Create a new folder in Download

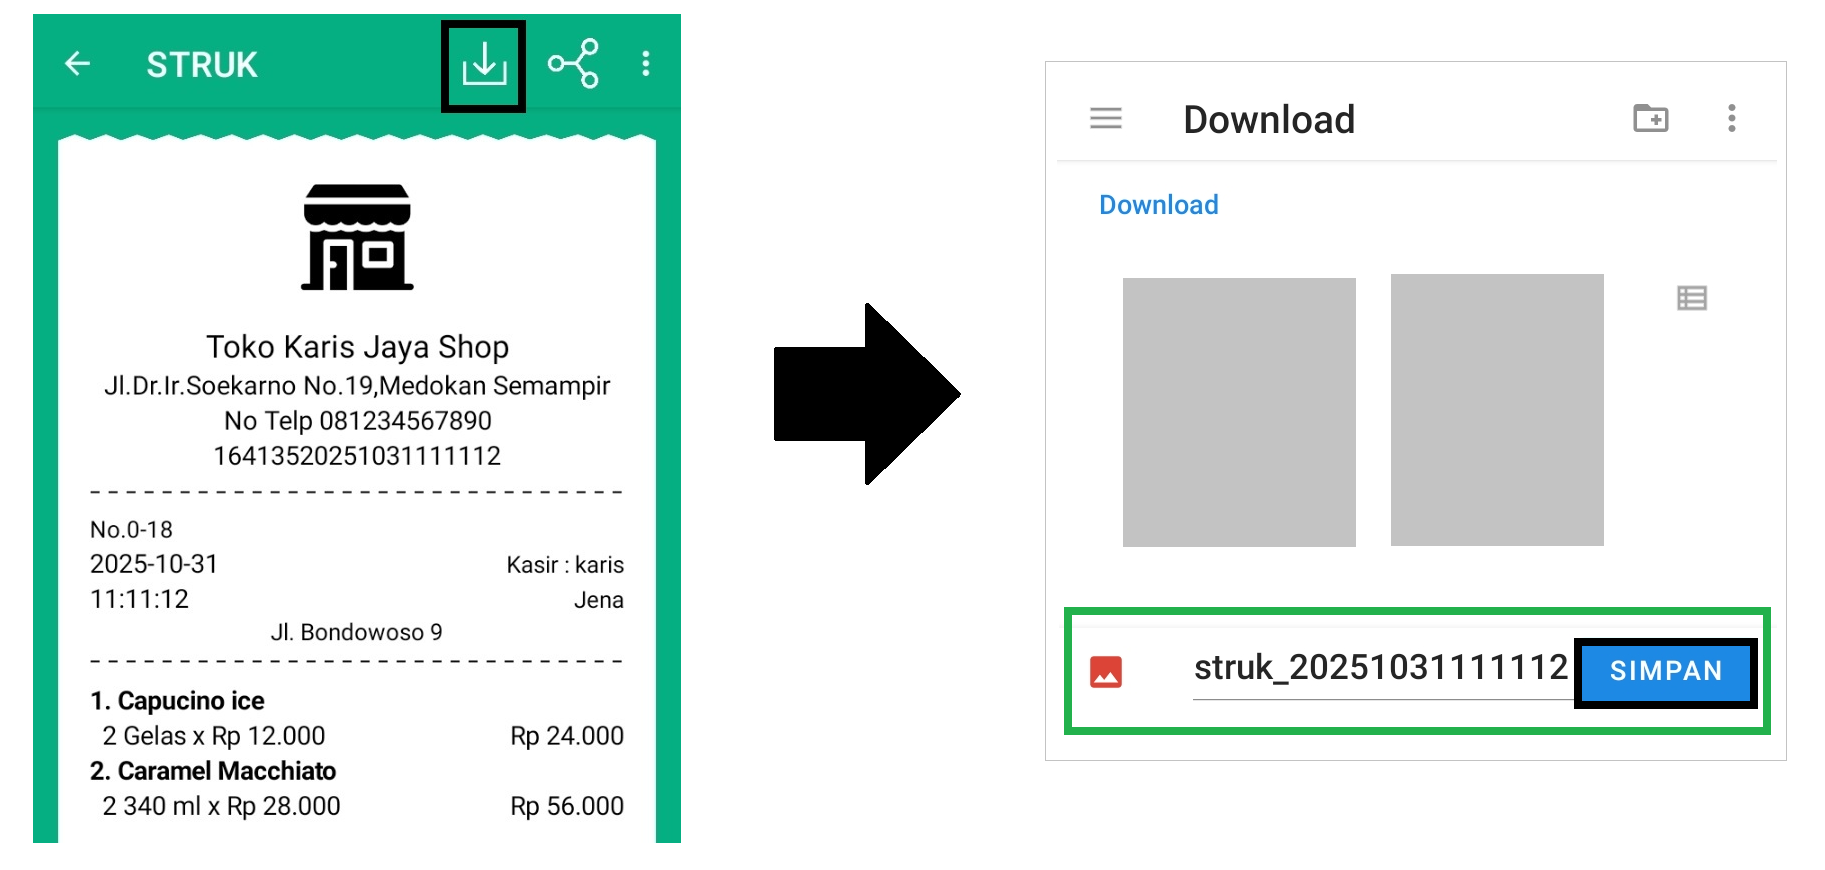pos(1650,119)
